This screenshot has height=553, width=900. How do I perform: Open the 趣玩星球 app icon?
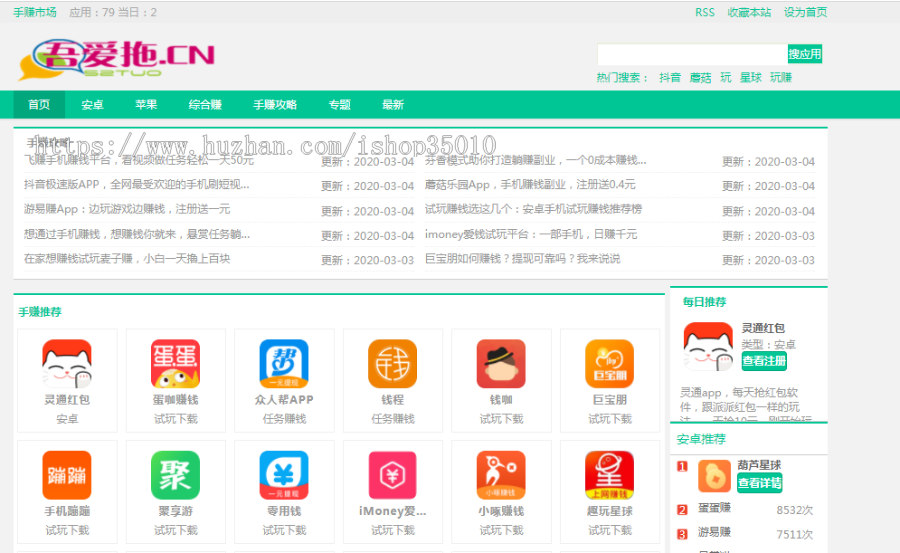coord(609,475)
